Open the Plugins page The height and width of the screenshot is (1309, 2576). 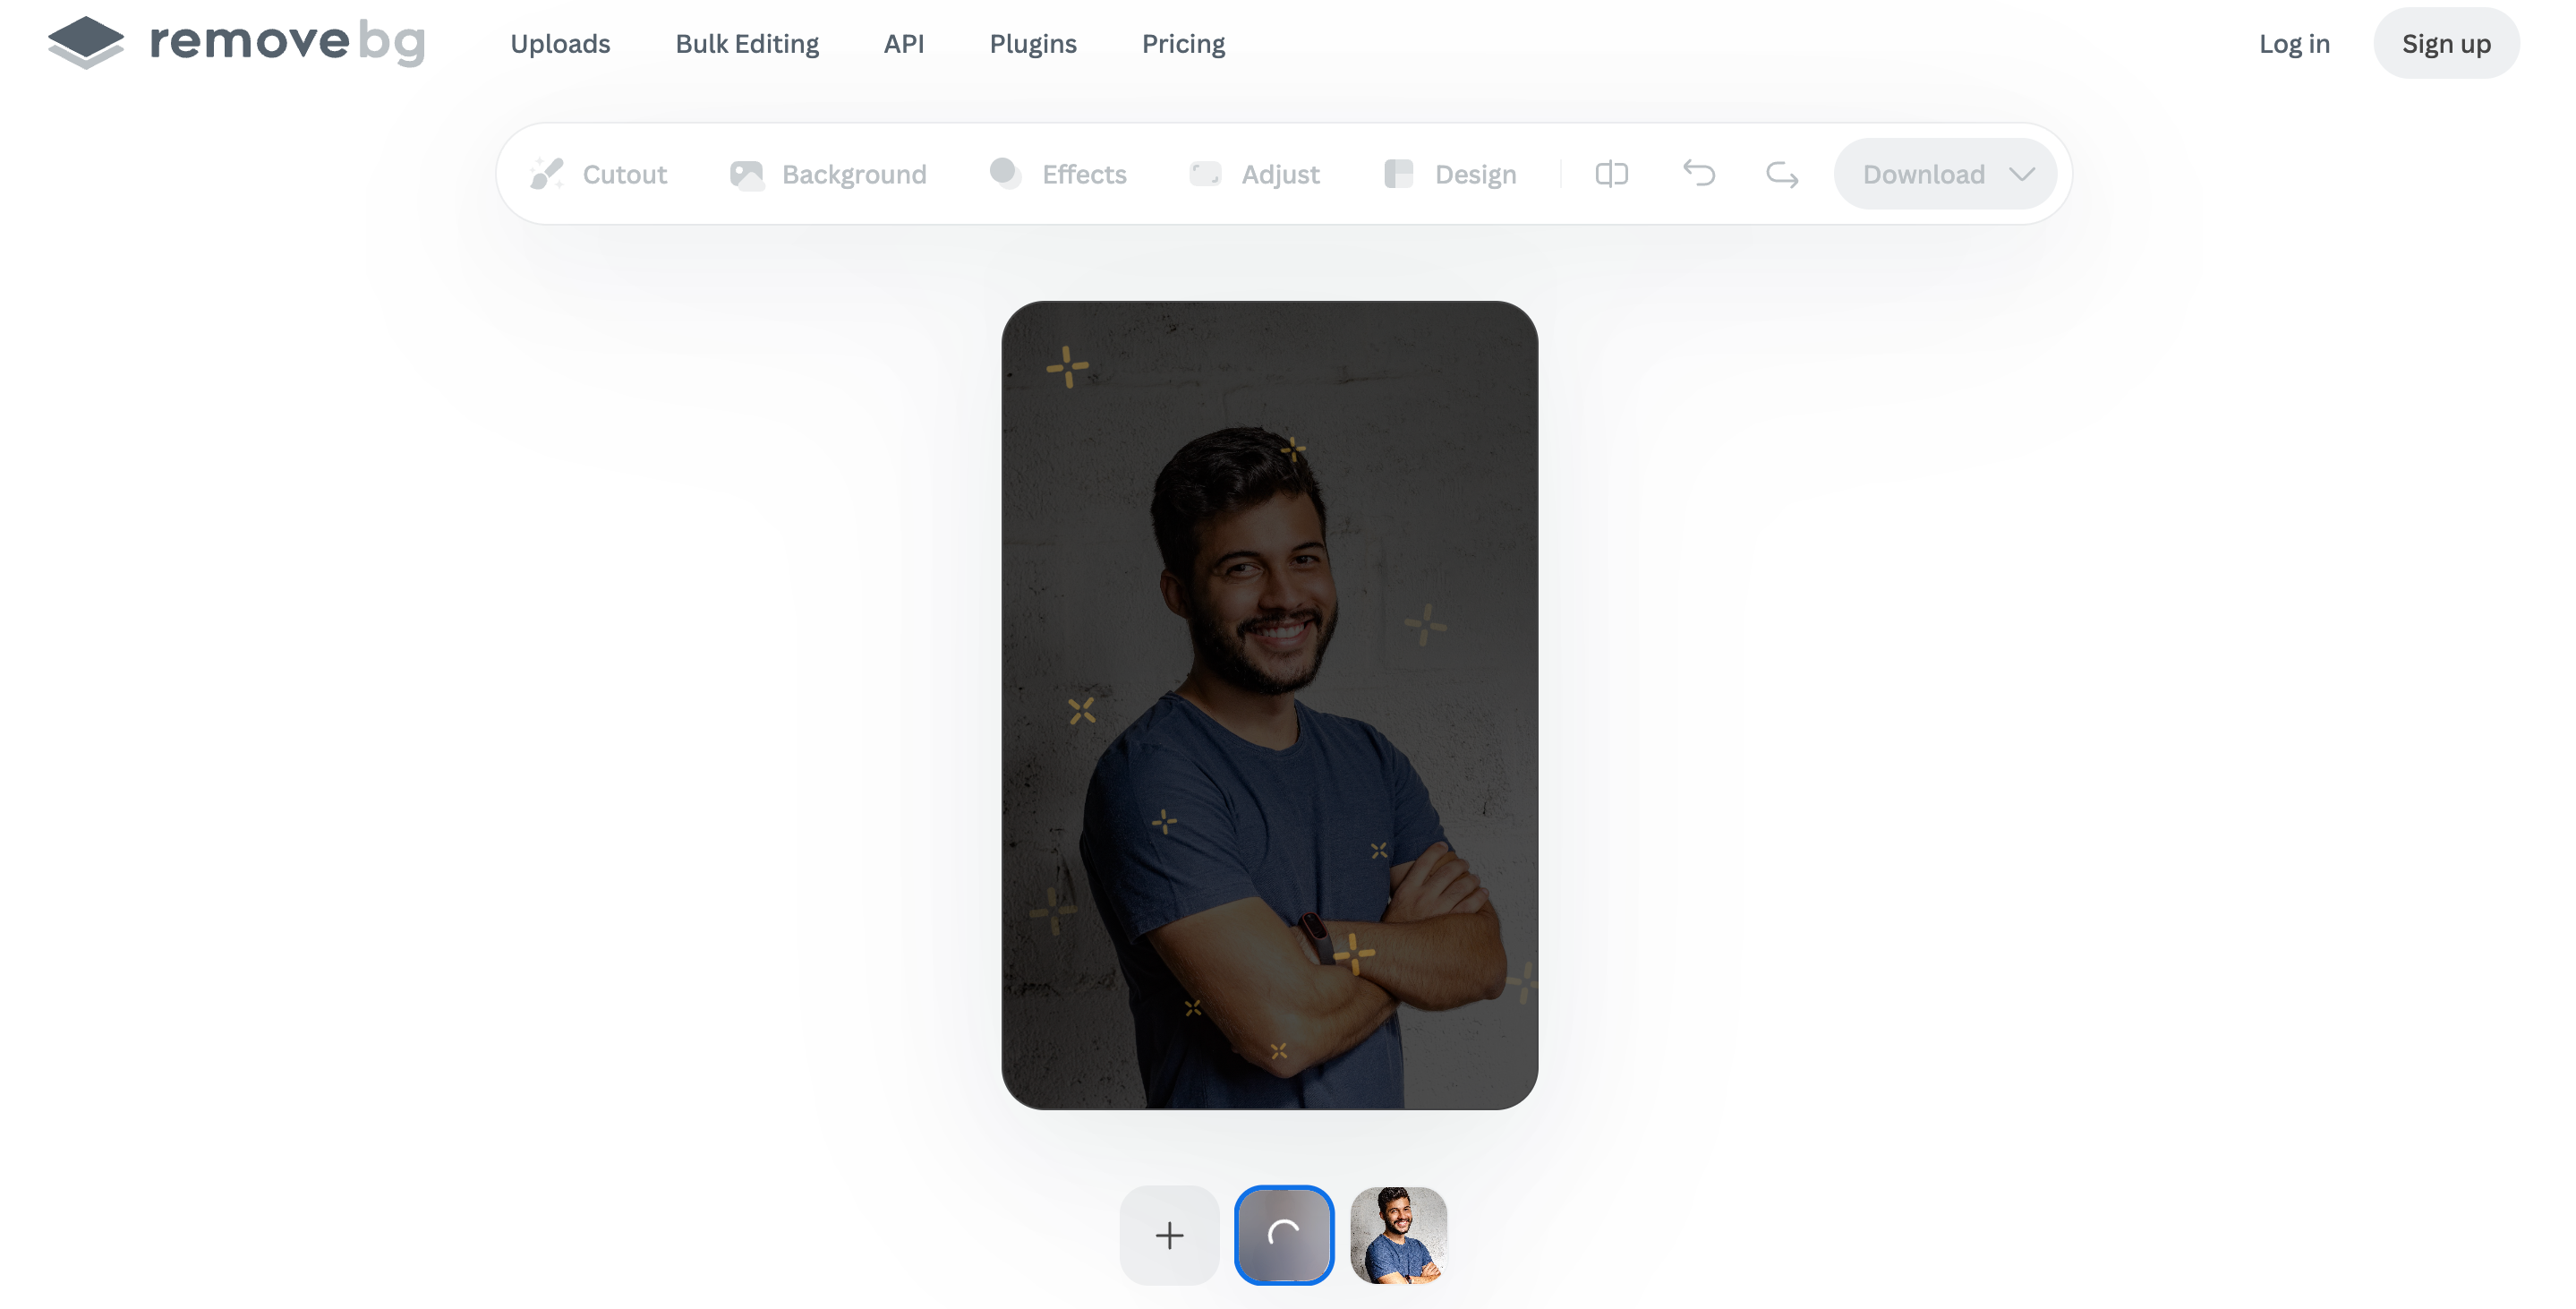coord(1033,44)
